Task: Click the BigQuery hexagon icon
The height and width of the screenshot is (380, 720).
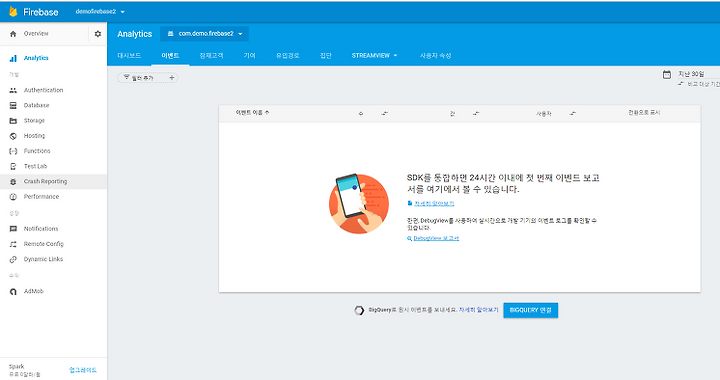Action: pos(359,311)
